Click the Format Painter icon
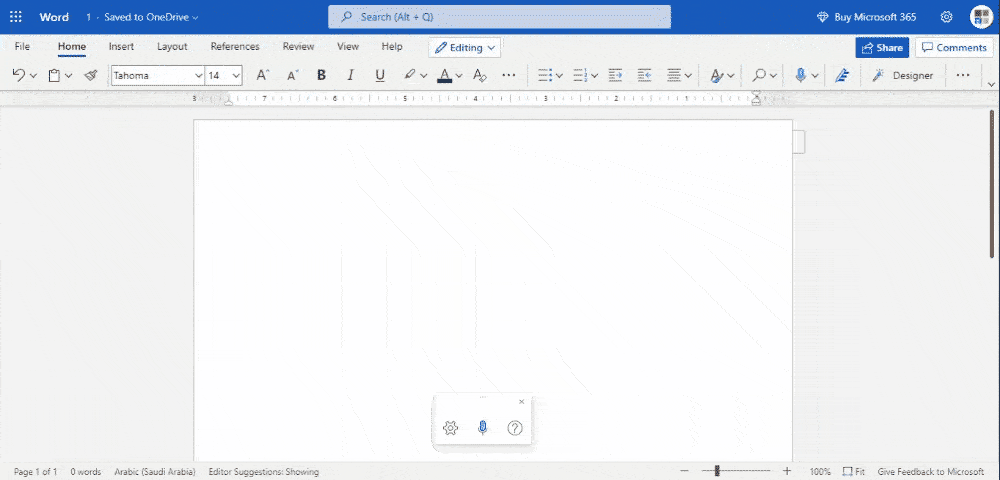The width and height of the screenshot is (1000, 480). point(91,75)
